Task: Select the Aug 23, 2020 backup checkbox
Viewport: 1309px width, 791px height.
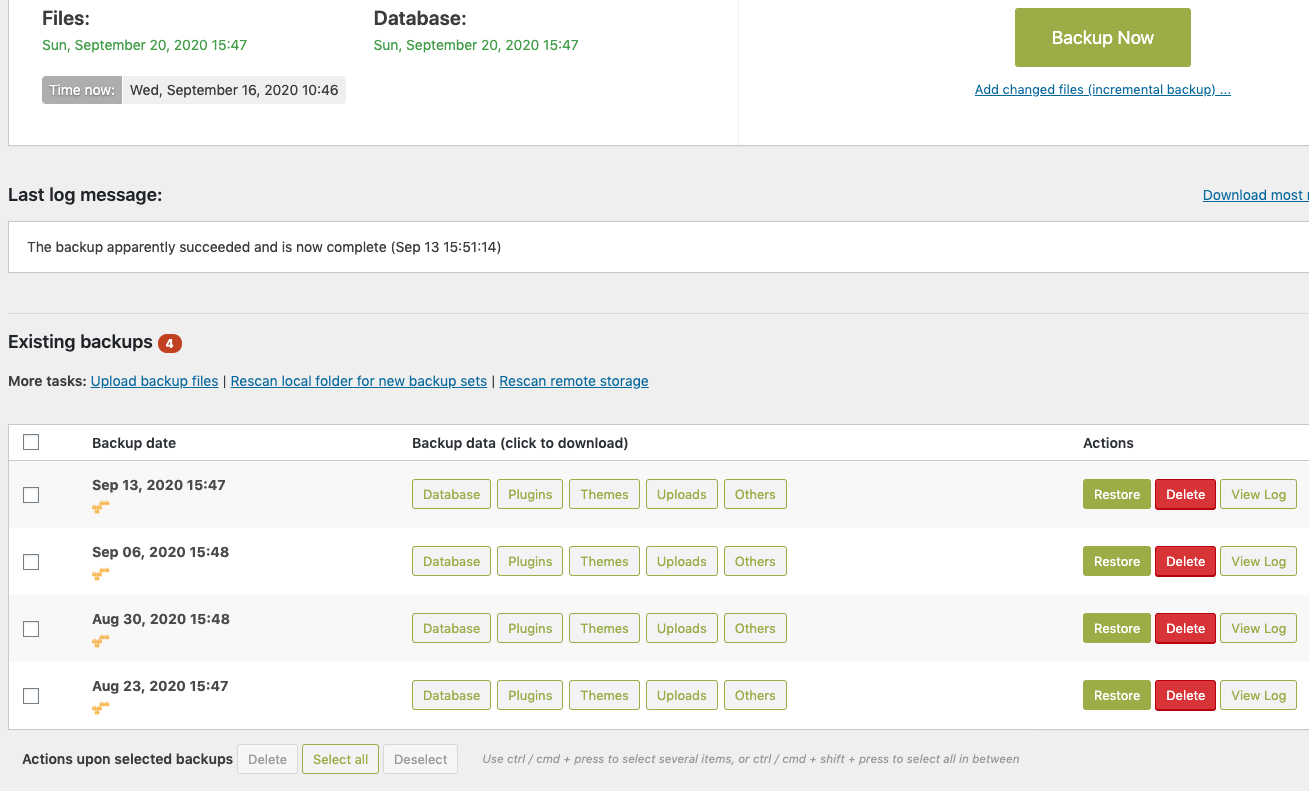Action: [x=31, y=695]
